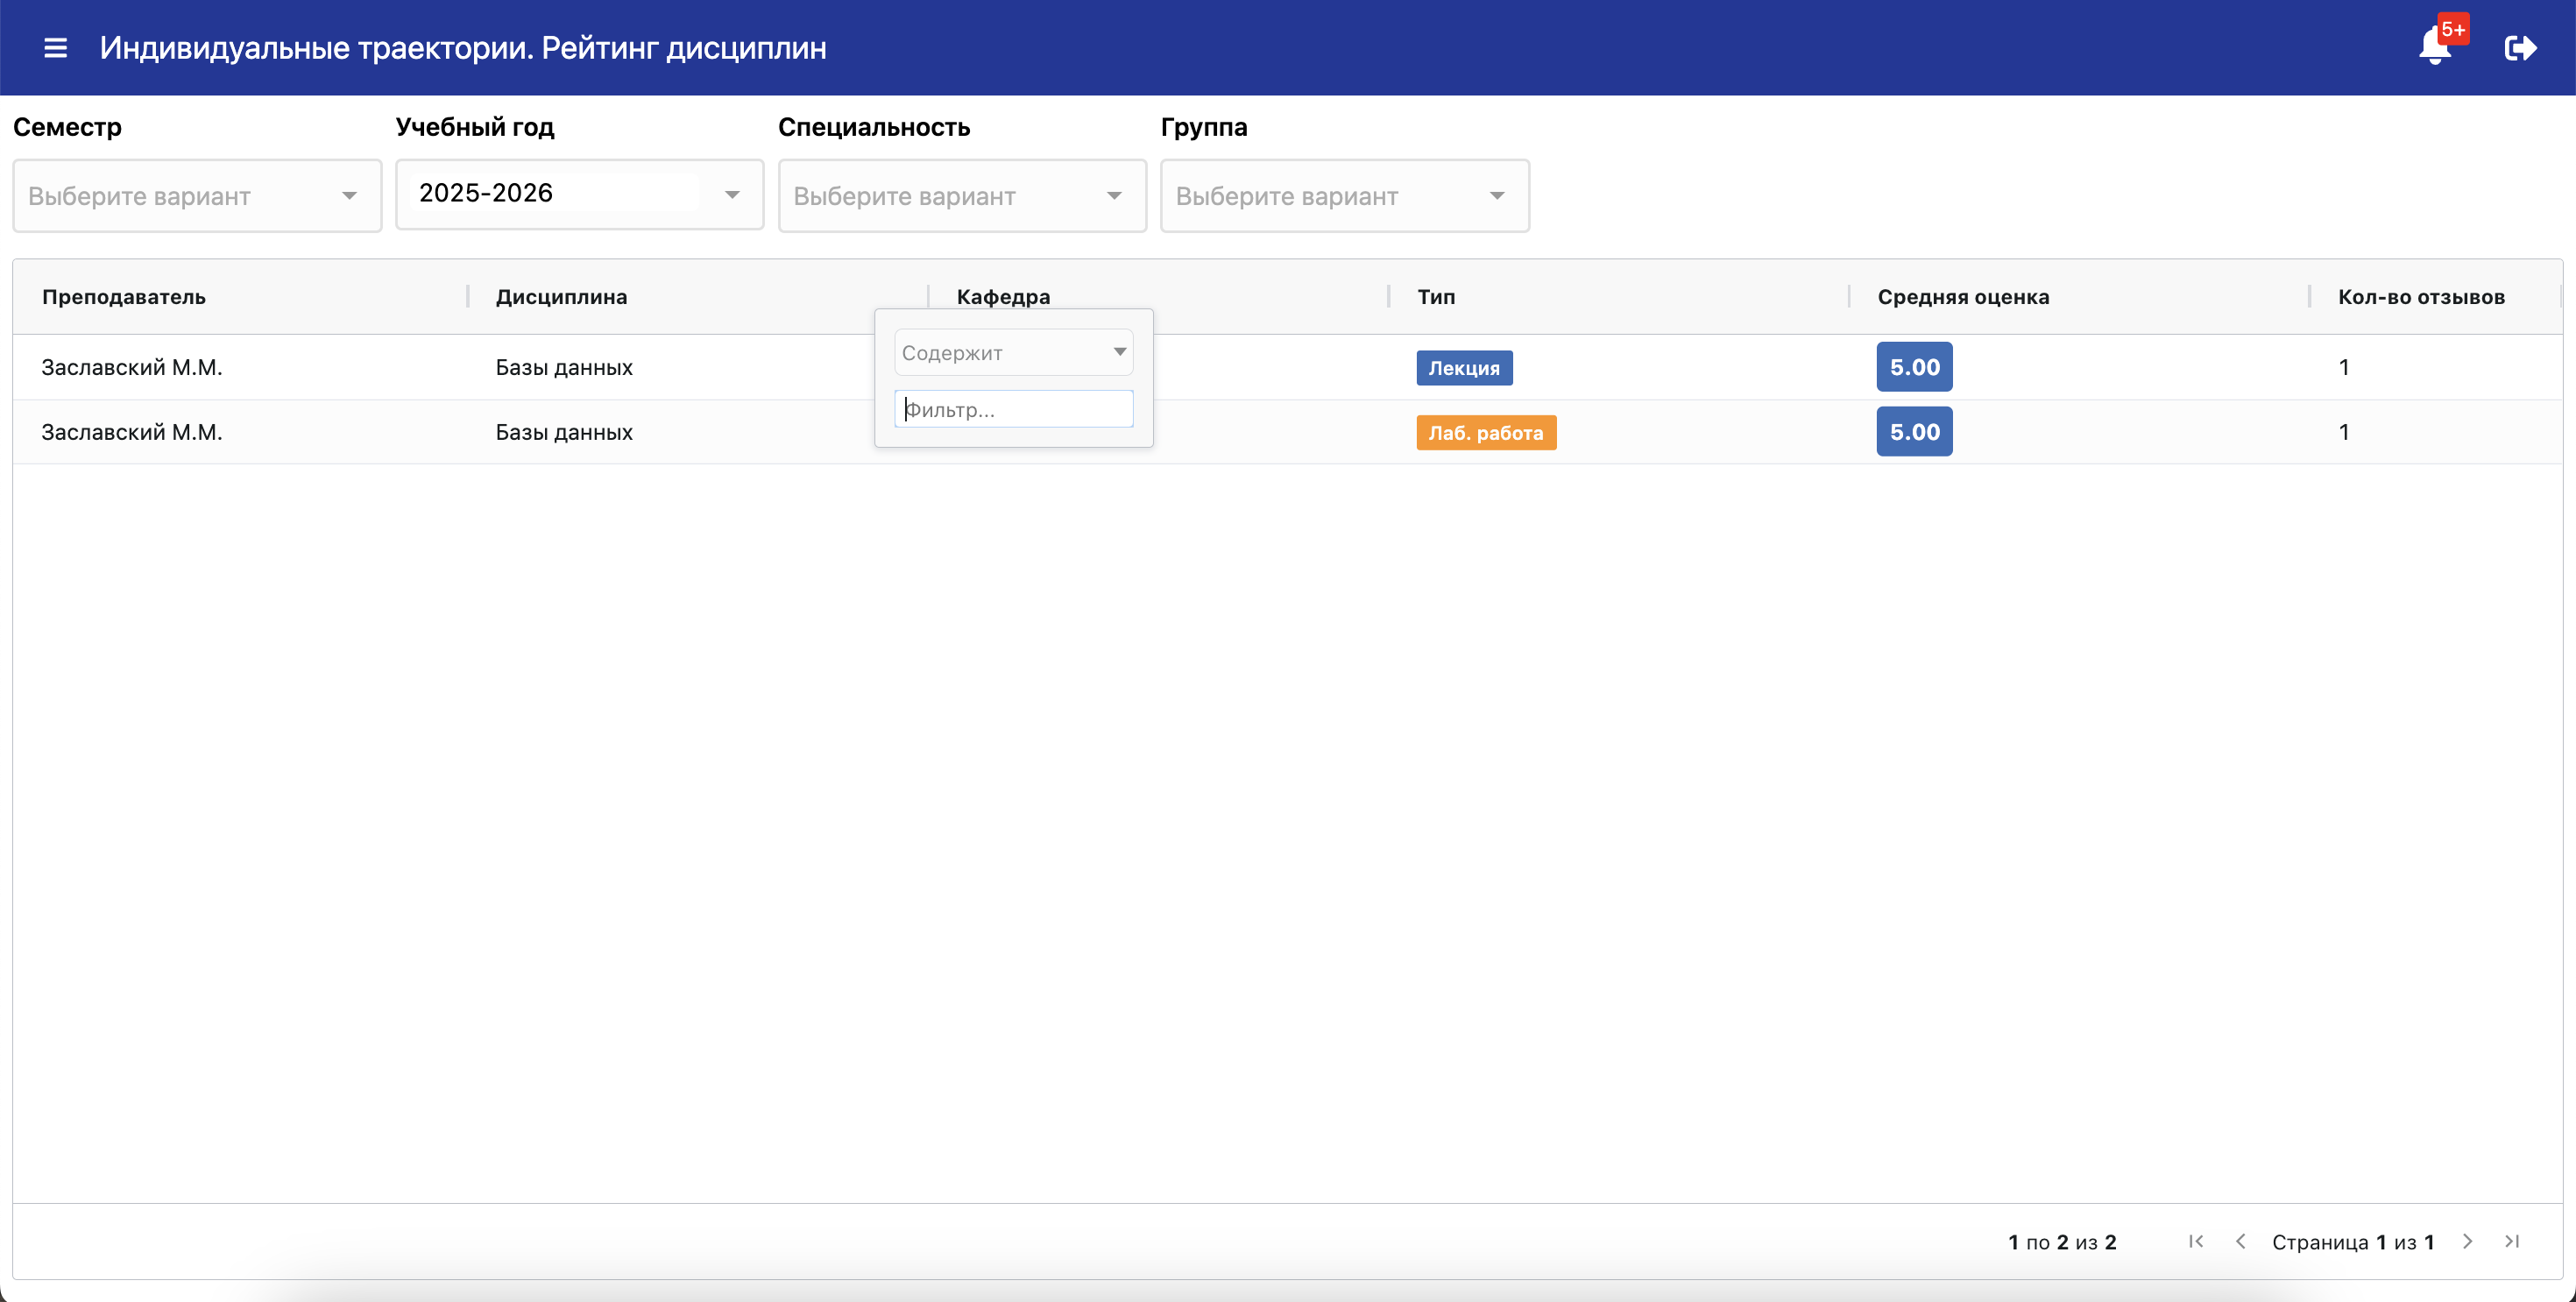The width and height of the screenshot is (2576, 1302).
Task: Go to next page arrow
Action: point(2467,1241)
